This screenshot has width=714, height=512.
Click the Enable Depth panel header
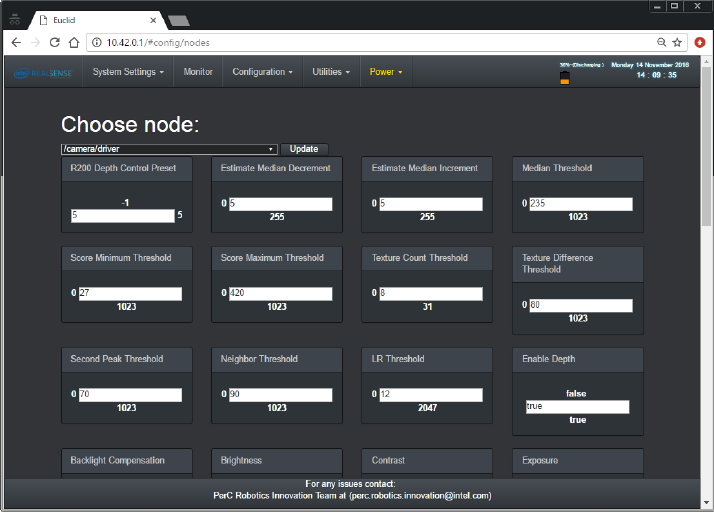578,359
